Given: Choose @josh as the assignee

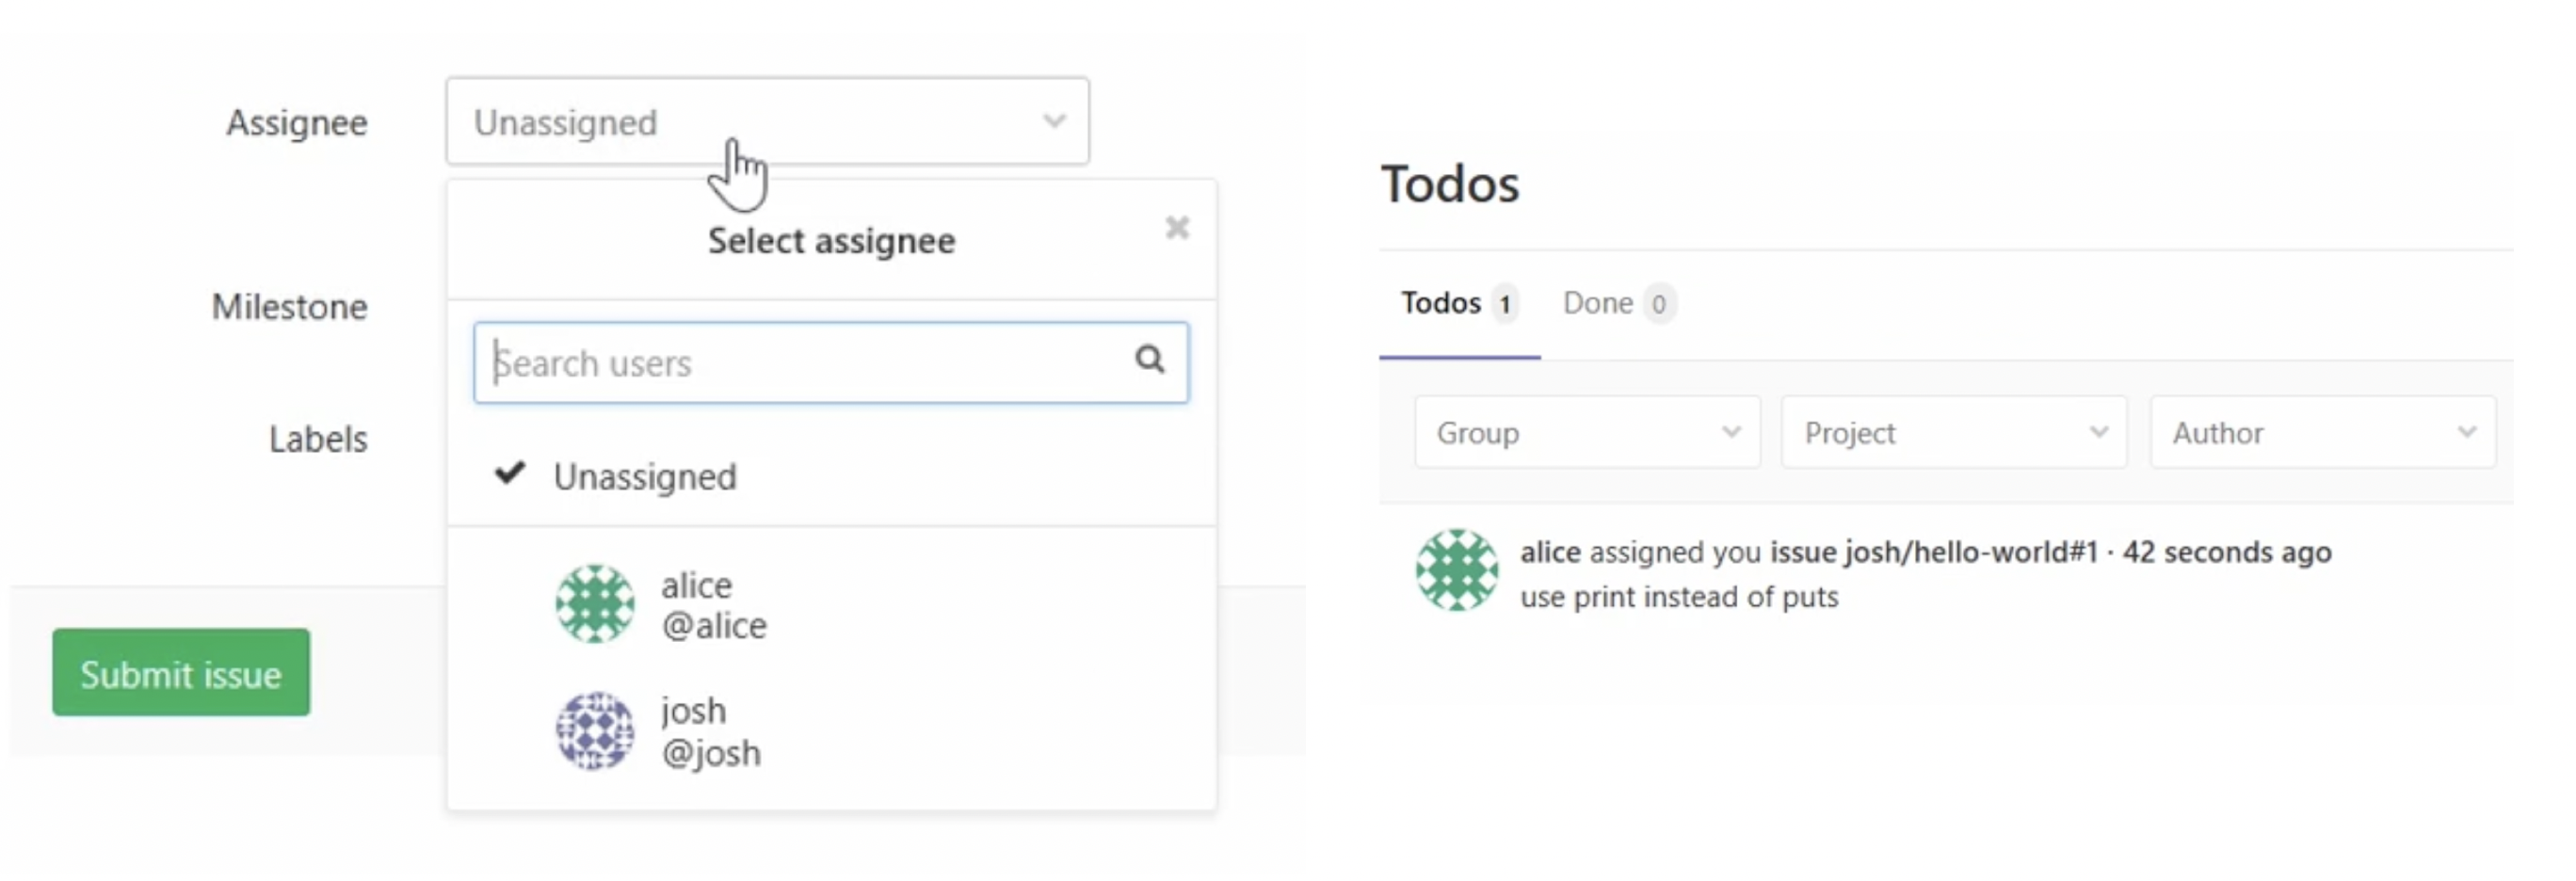Looking at the screenshot, I should coord(710,730).
